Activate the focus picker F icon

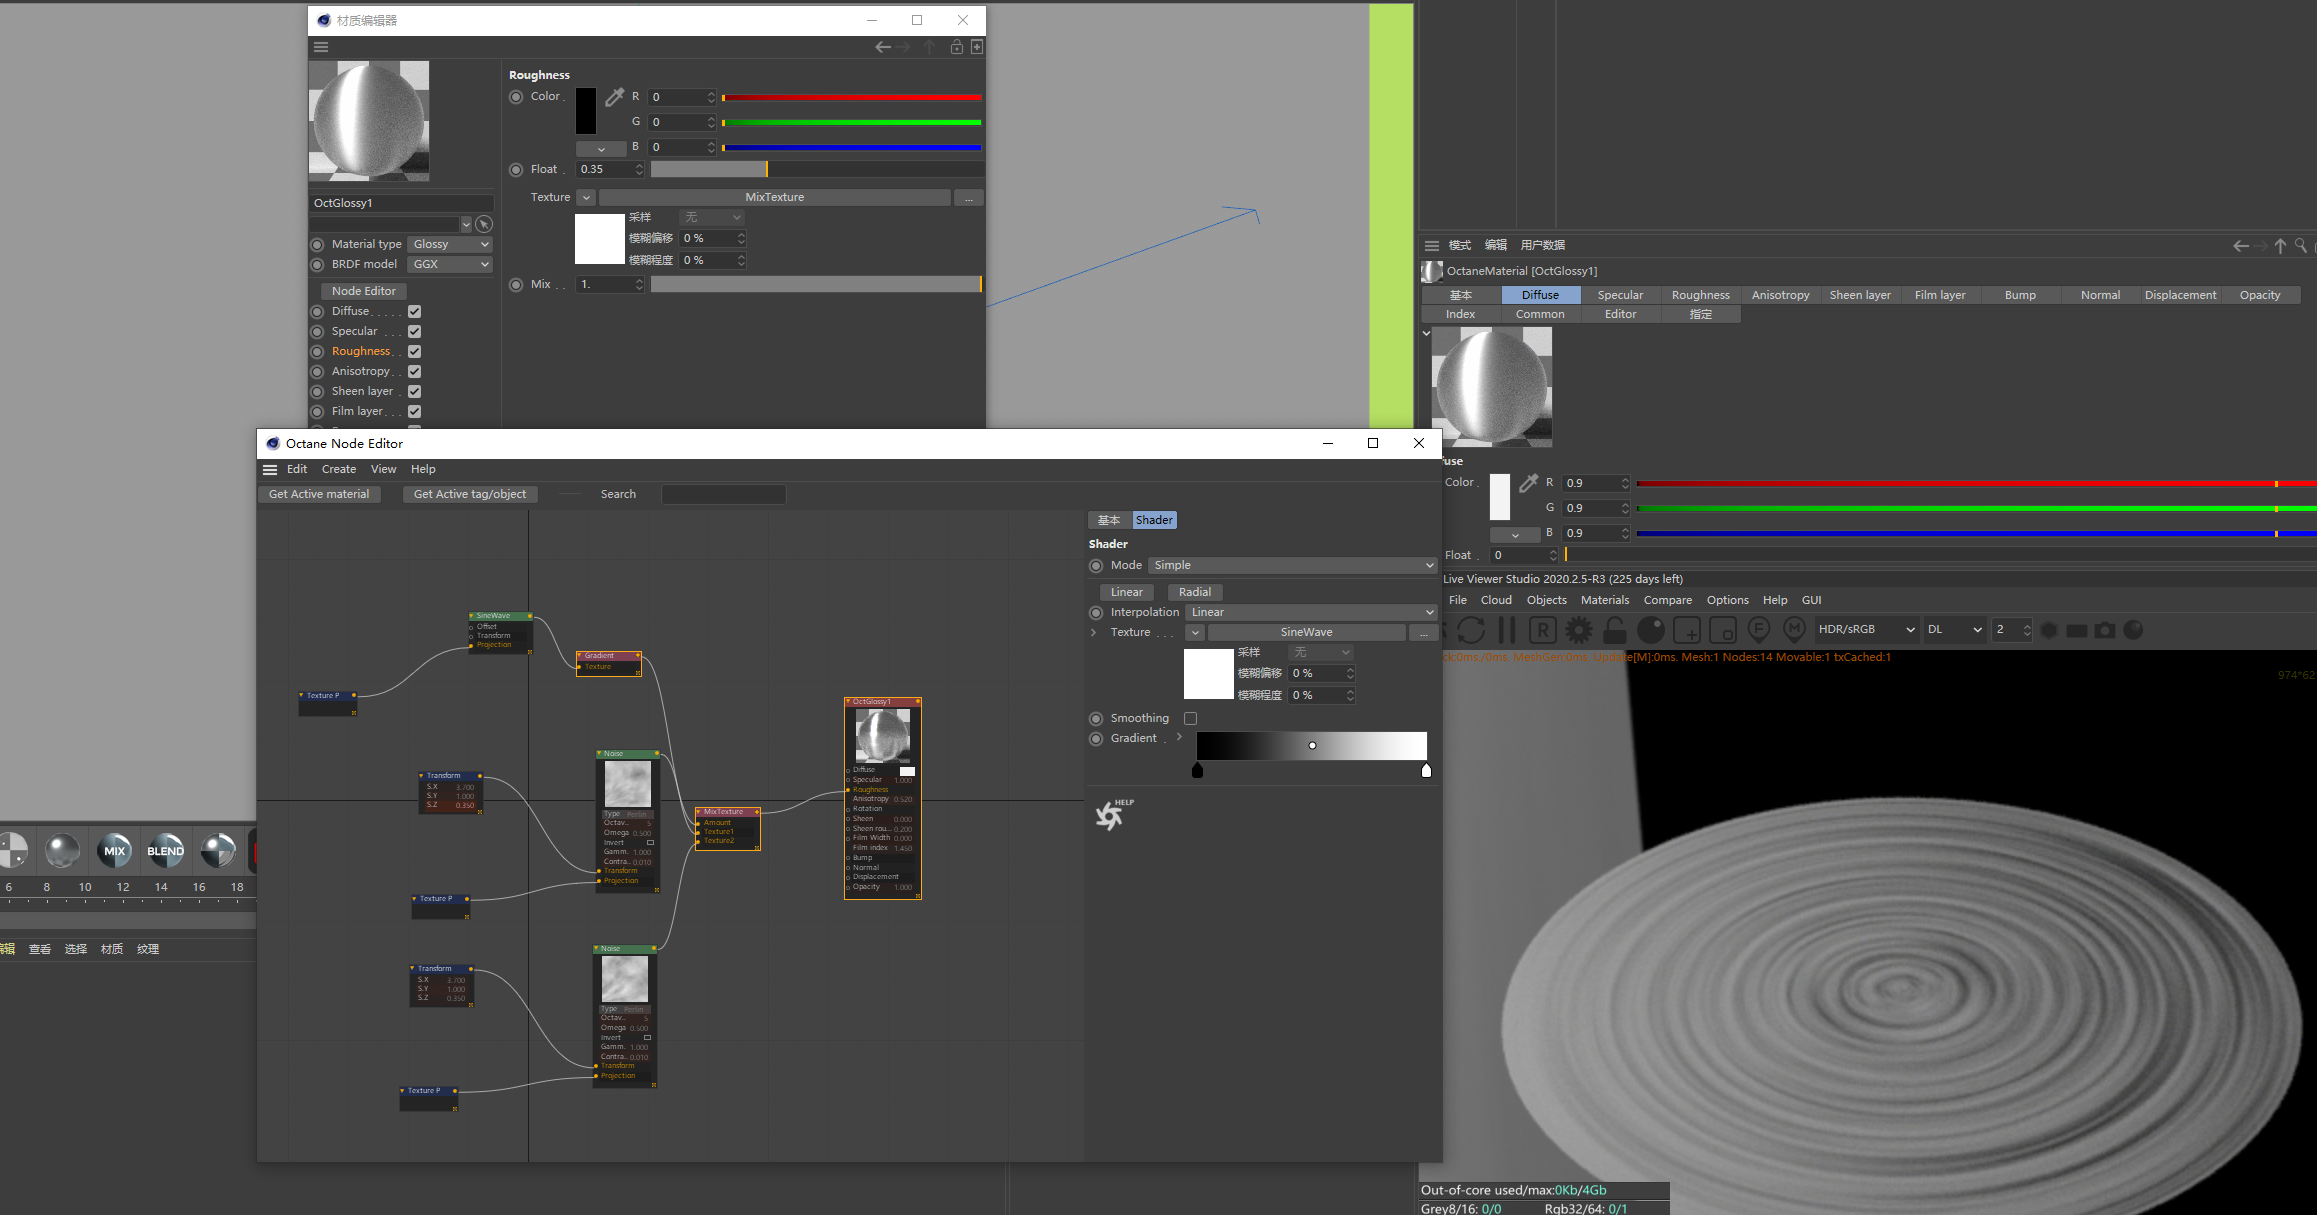pos(1759,630)
